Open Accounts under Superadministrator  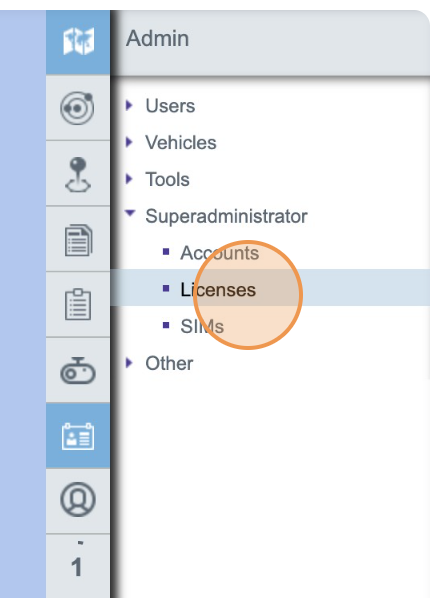(220, 253)
